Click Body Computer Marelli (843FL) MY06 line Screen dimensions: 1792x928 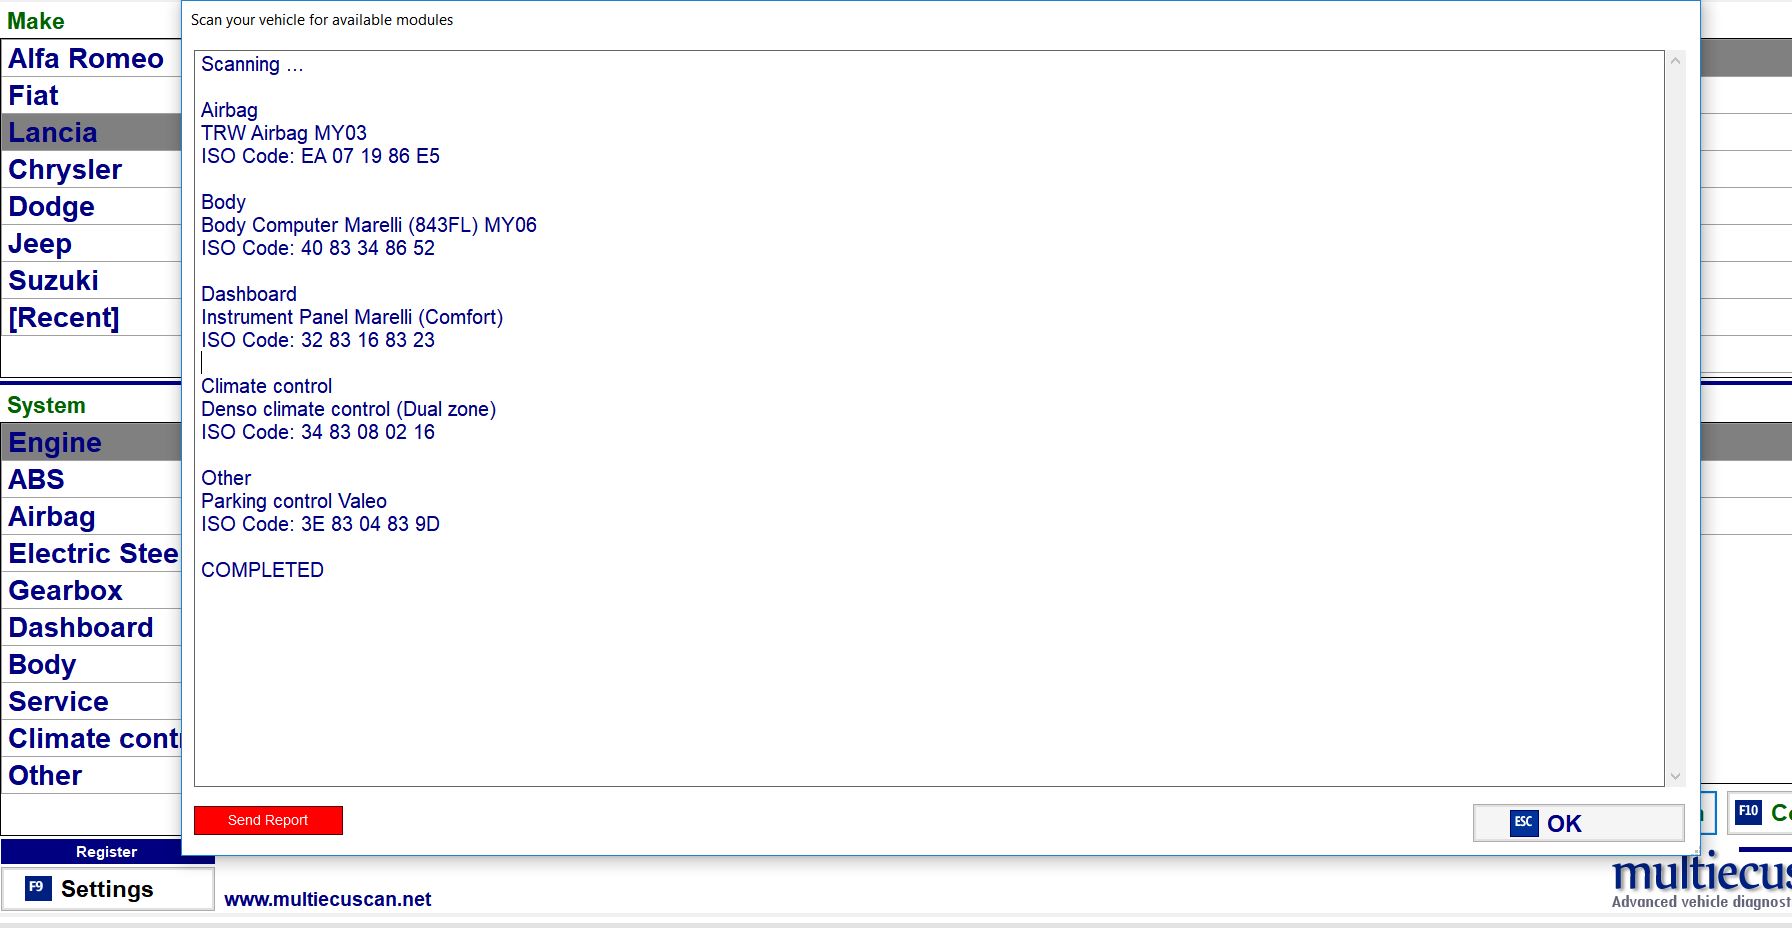click(x=369, y=225)
